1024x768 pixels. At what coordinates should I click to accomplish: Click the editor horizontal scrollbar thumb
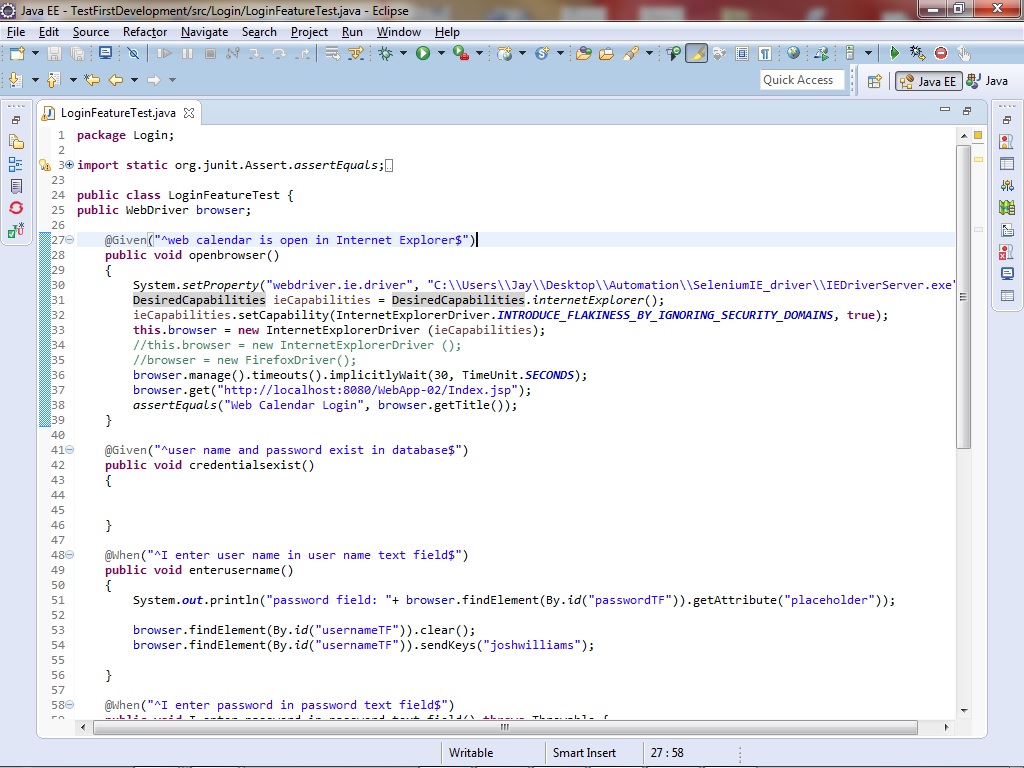(x=504, y=727)
